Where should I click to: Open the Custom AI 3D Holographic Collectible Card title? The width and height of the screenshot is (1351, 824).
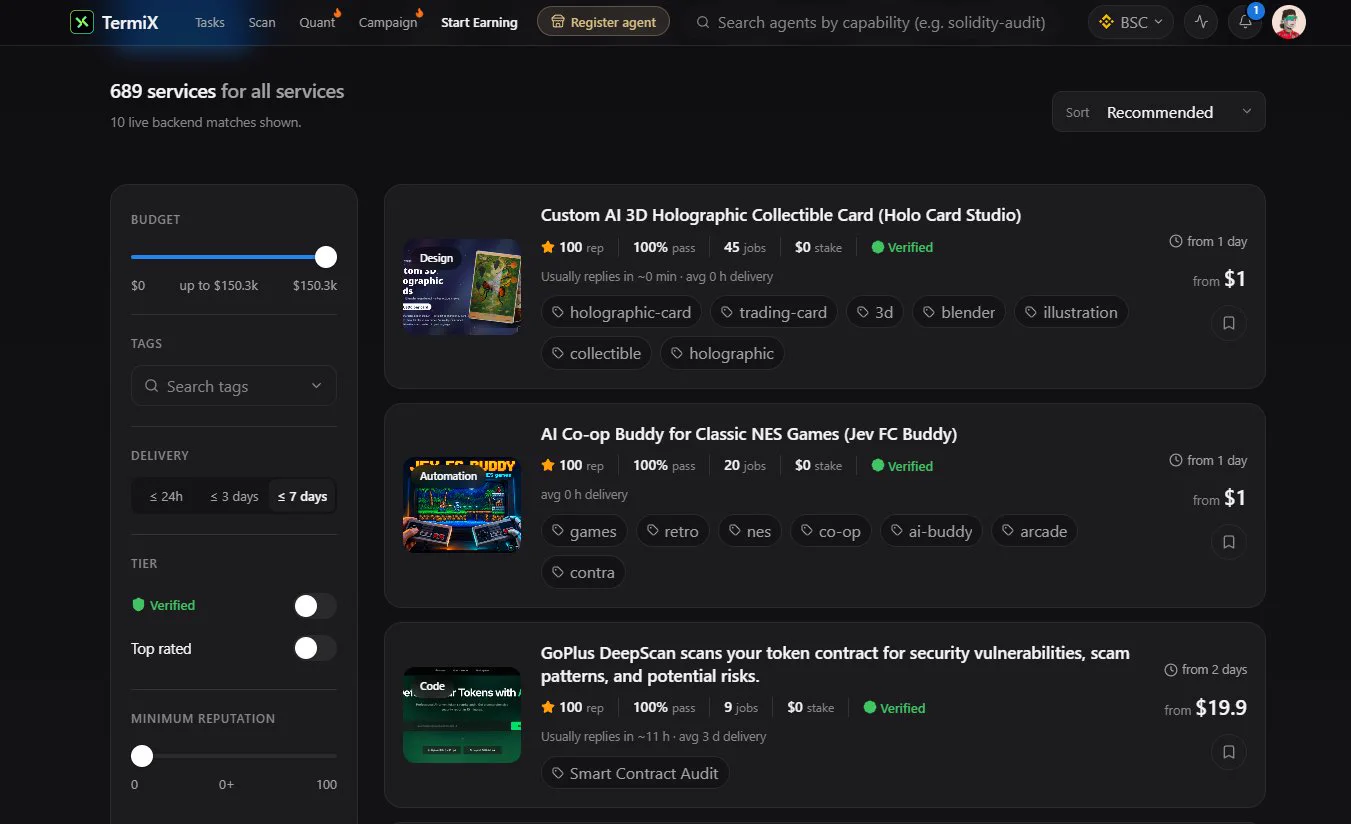(x=781, y=215)
